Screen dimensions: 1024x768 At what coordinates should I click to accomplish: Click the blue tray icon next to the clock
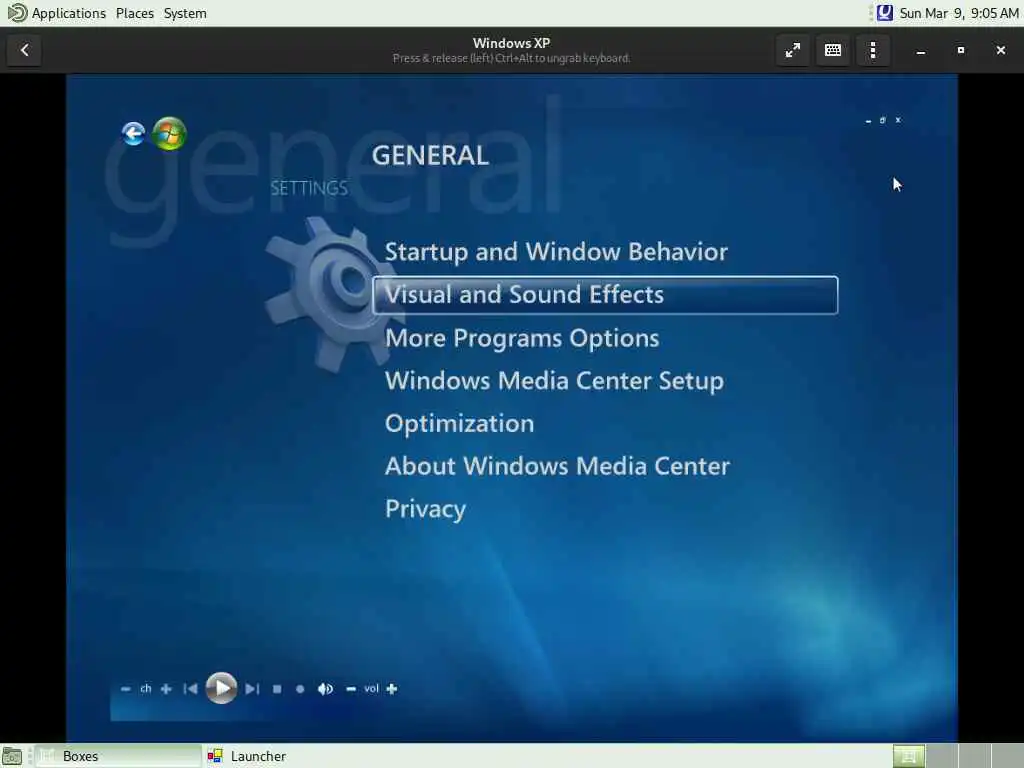click(x=884, y=13)
